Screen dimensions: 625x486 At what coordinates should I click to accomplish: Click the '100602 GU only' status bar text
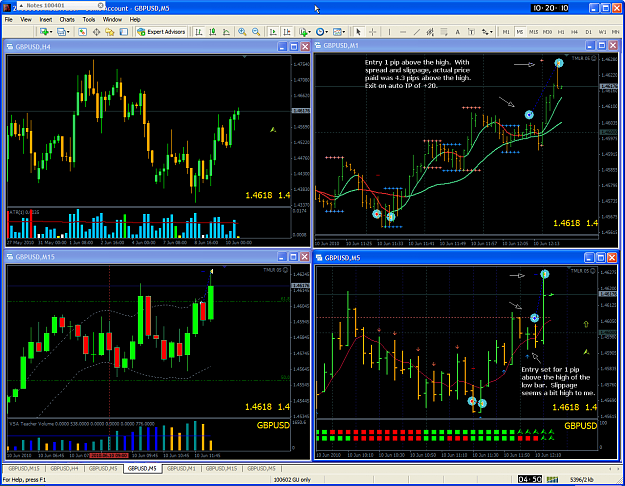point(292,480)
